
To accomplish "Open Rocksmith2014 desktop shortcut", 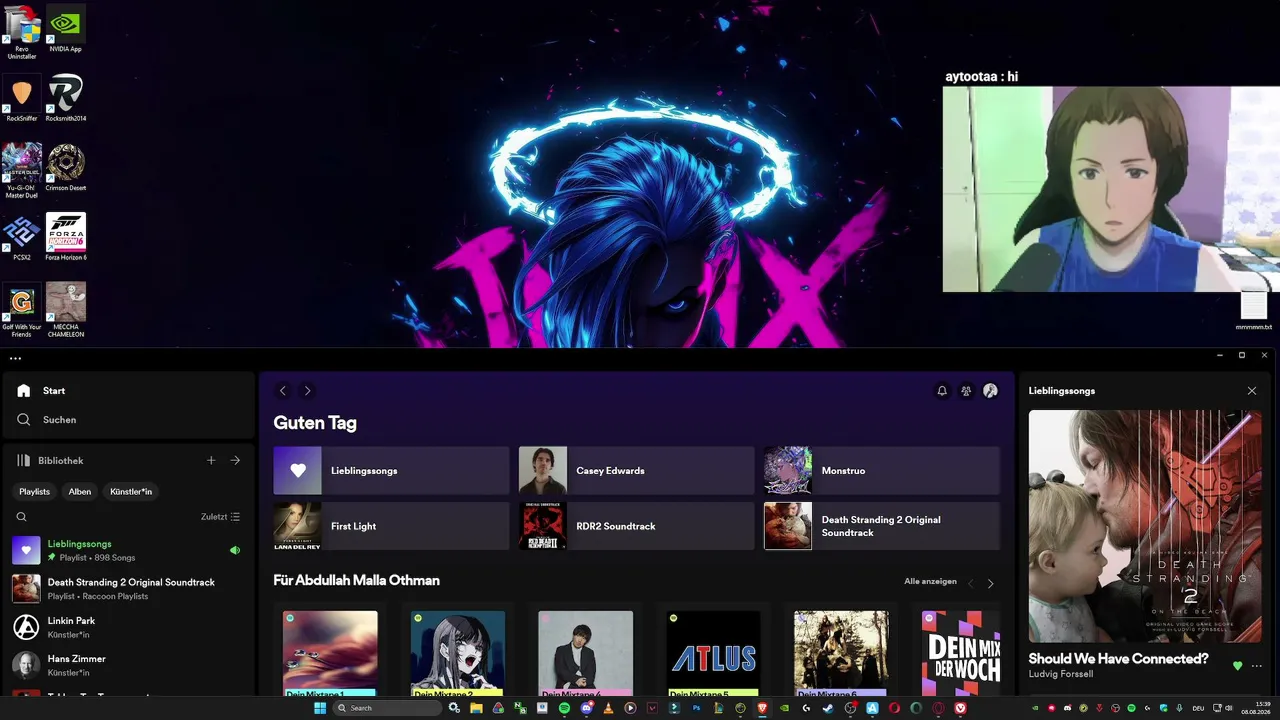I will (x=66, y=98).
